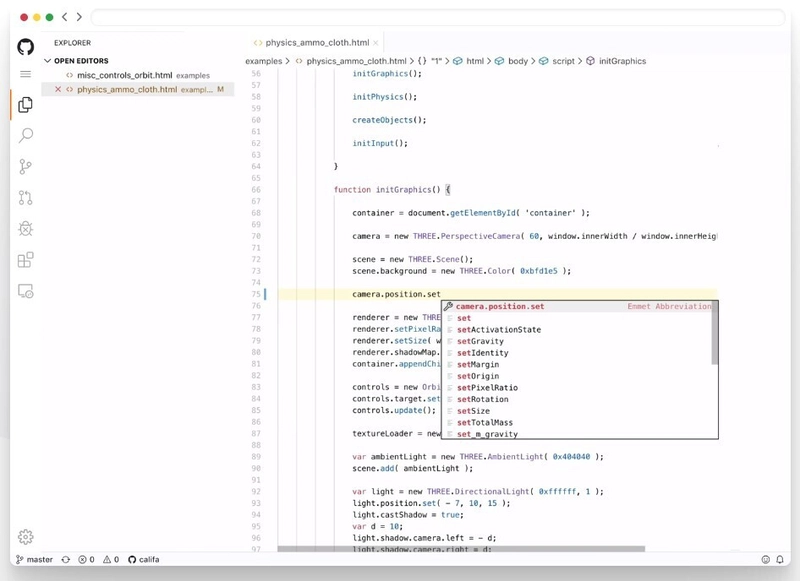The width and height of the screenshot is (800, 581).
Task: Open the Pull Requests view icon
Action: [x=26, y=198]
